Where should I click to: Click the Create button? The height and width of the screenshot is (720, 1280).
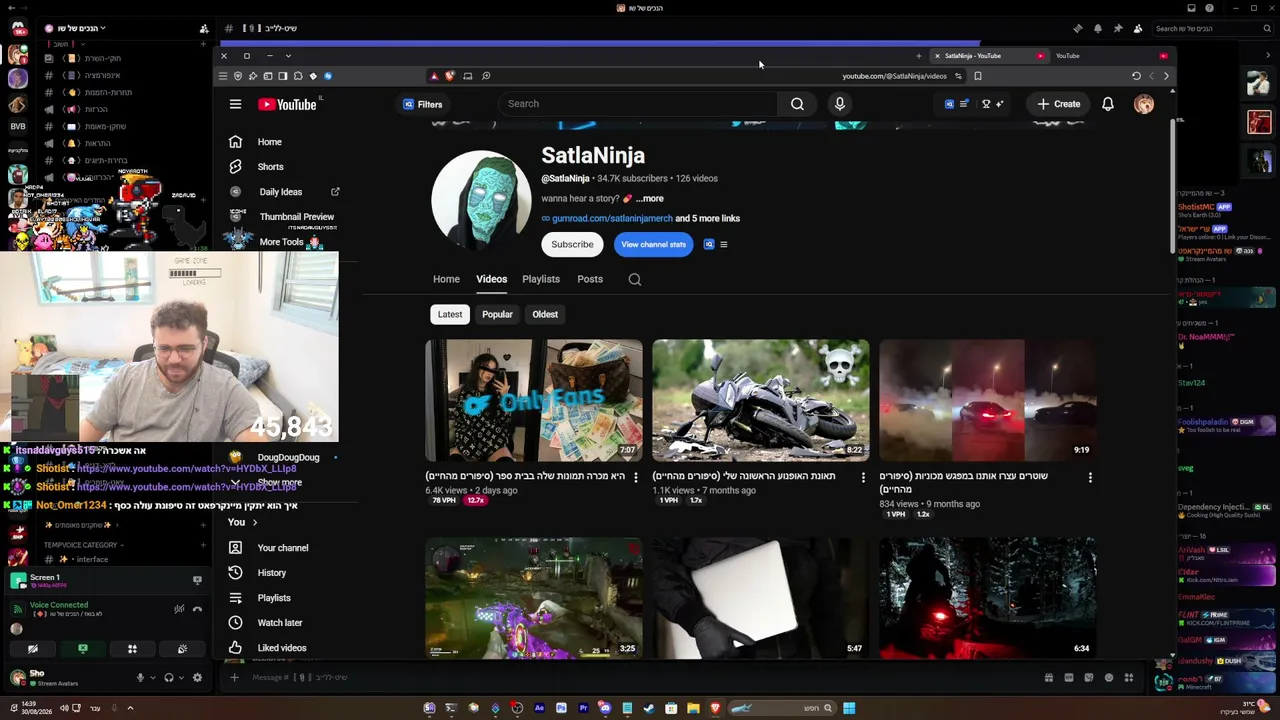(x=1059, y=104)
